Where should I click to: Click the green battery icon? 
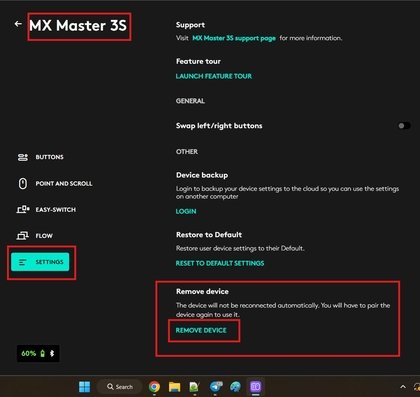[42, 354]
